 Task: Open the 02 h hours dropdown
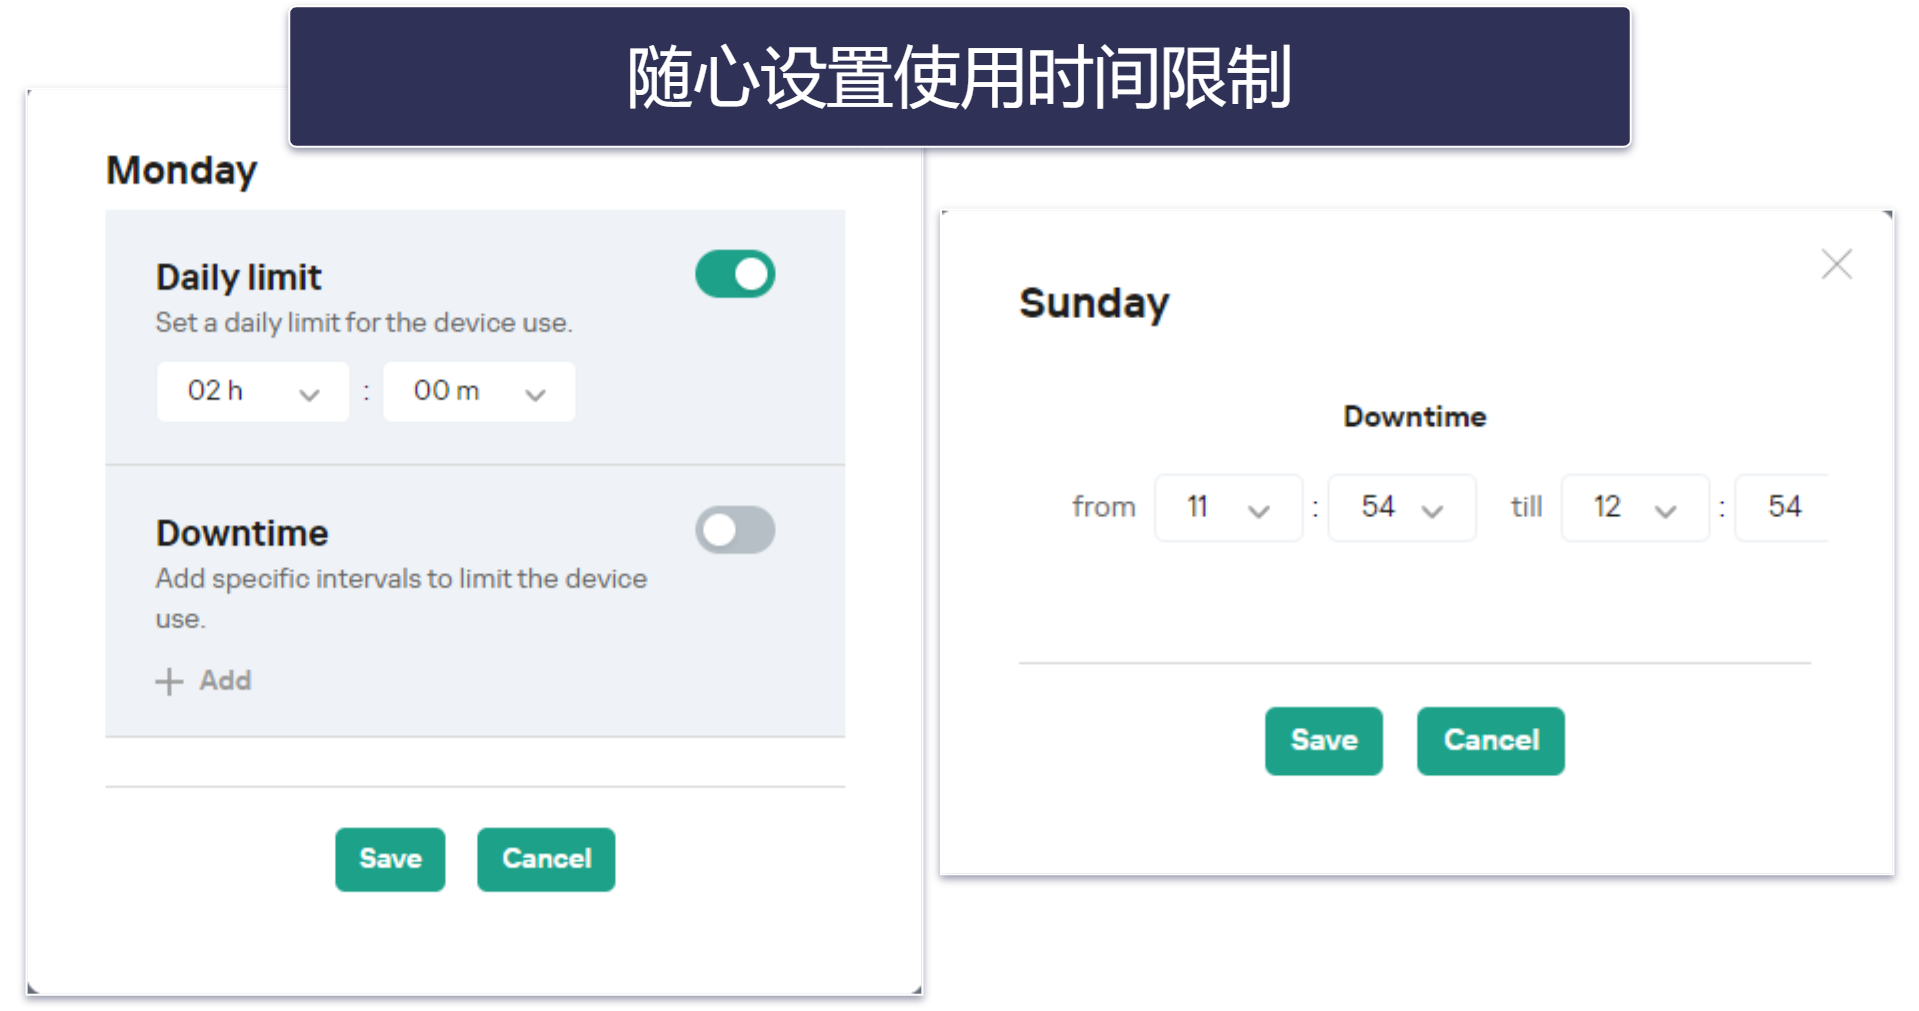(253, 391)
